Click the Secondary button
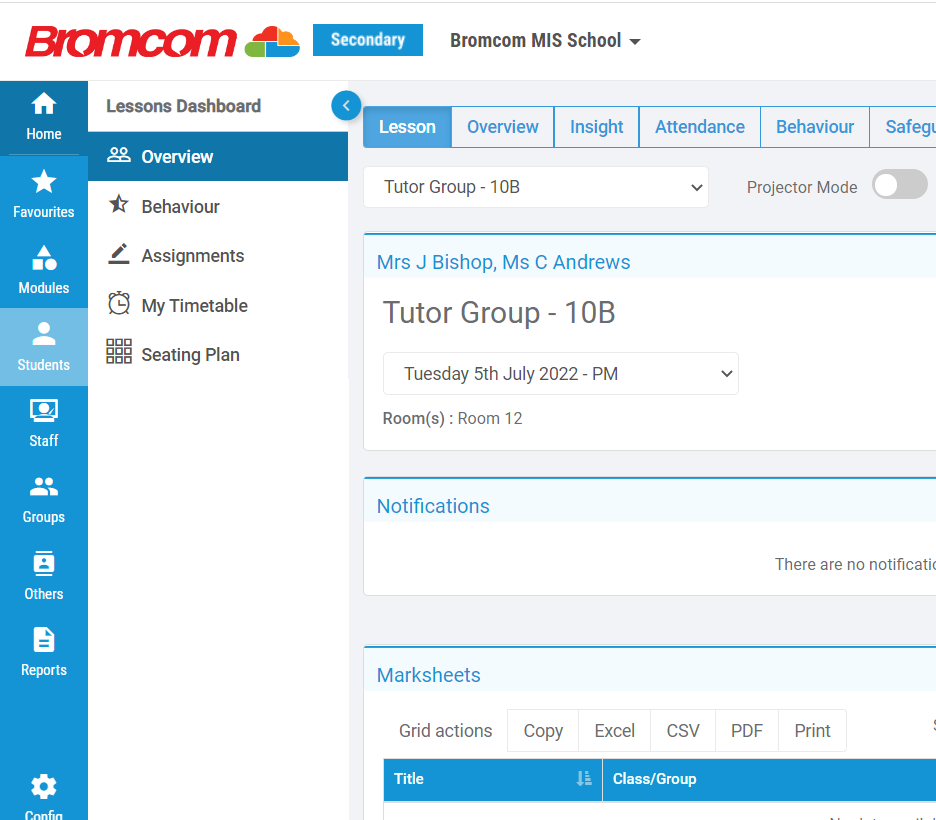This screenshot has width=936, height=820. 368,40
